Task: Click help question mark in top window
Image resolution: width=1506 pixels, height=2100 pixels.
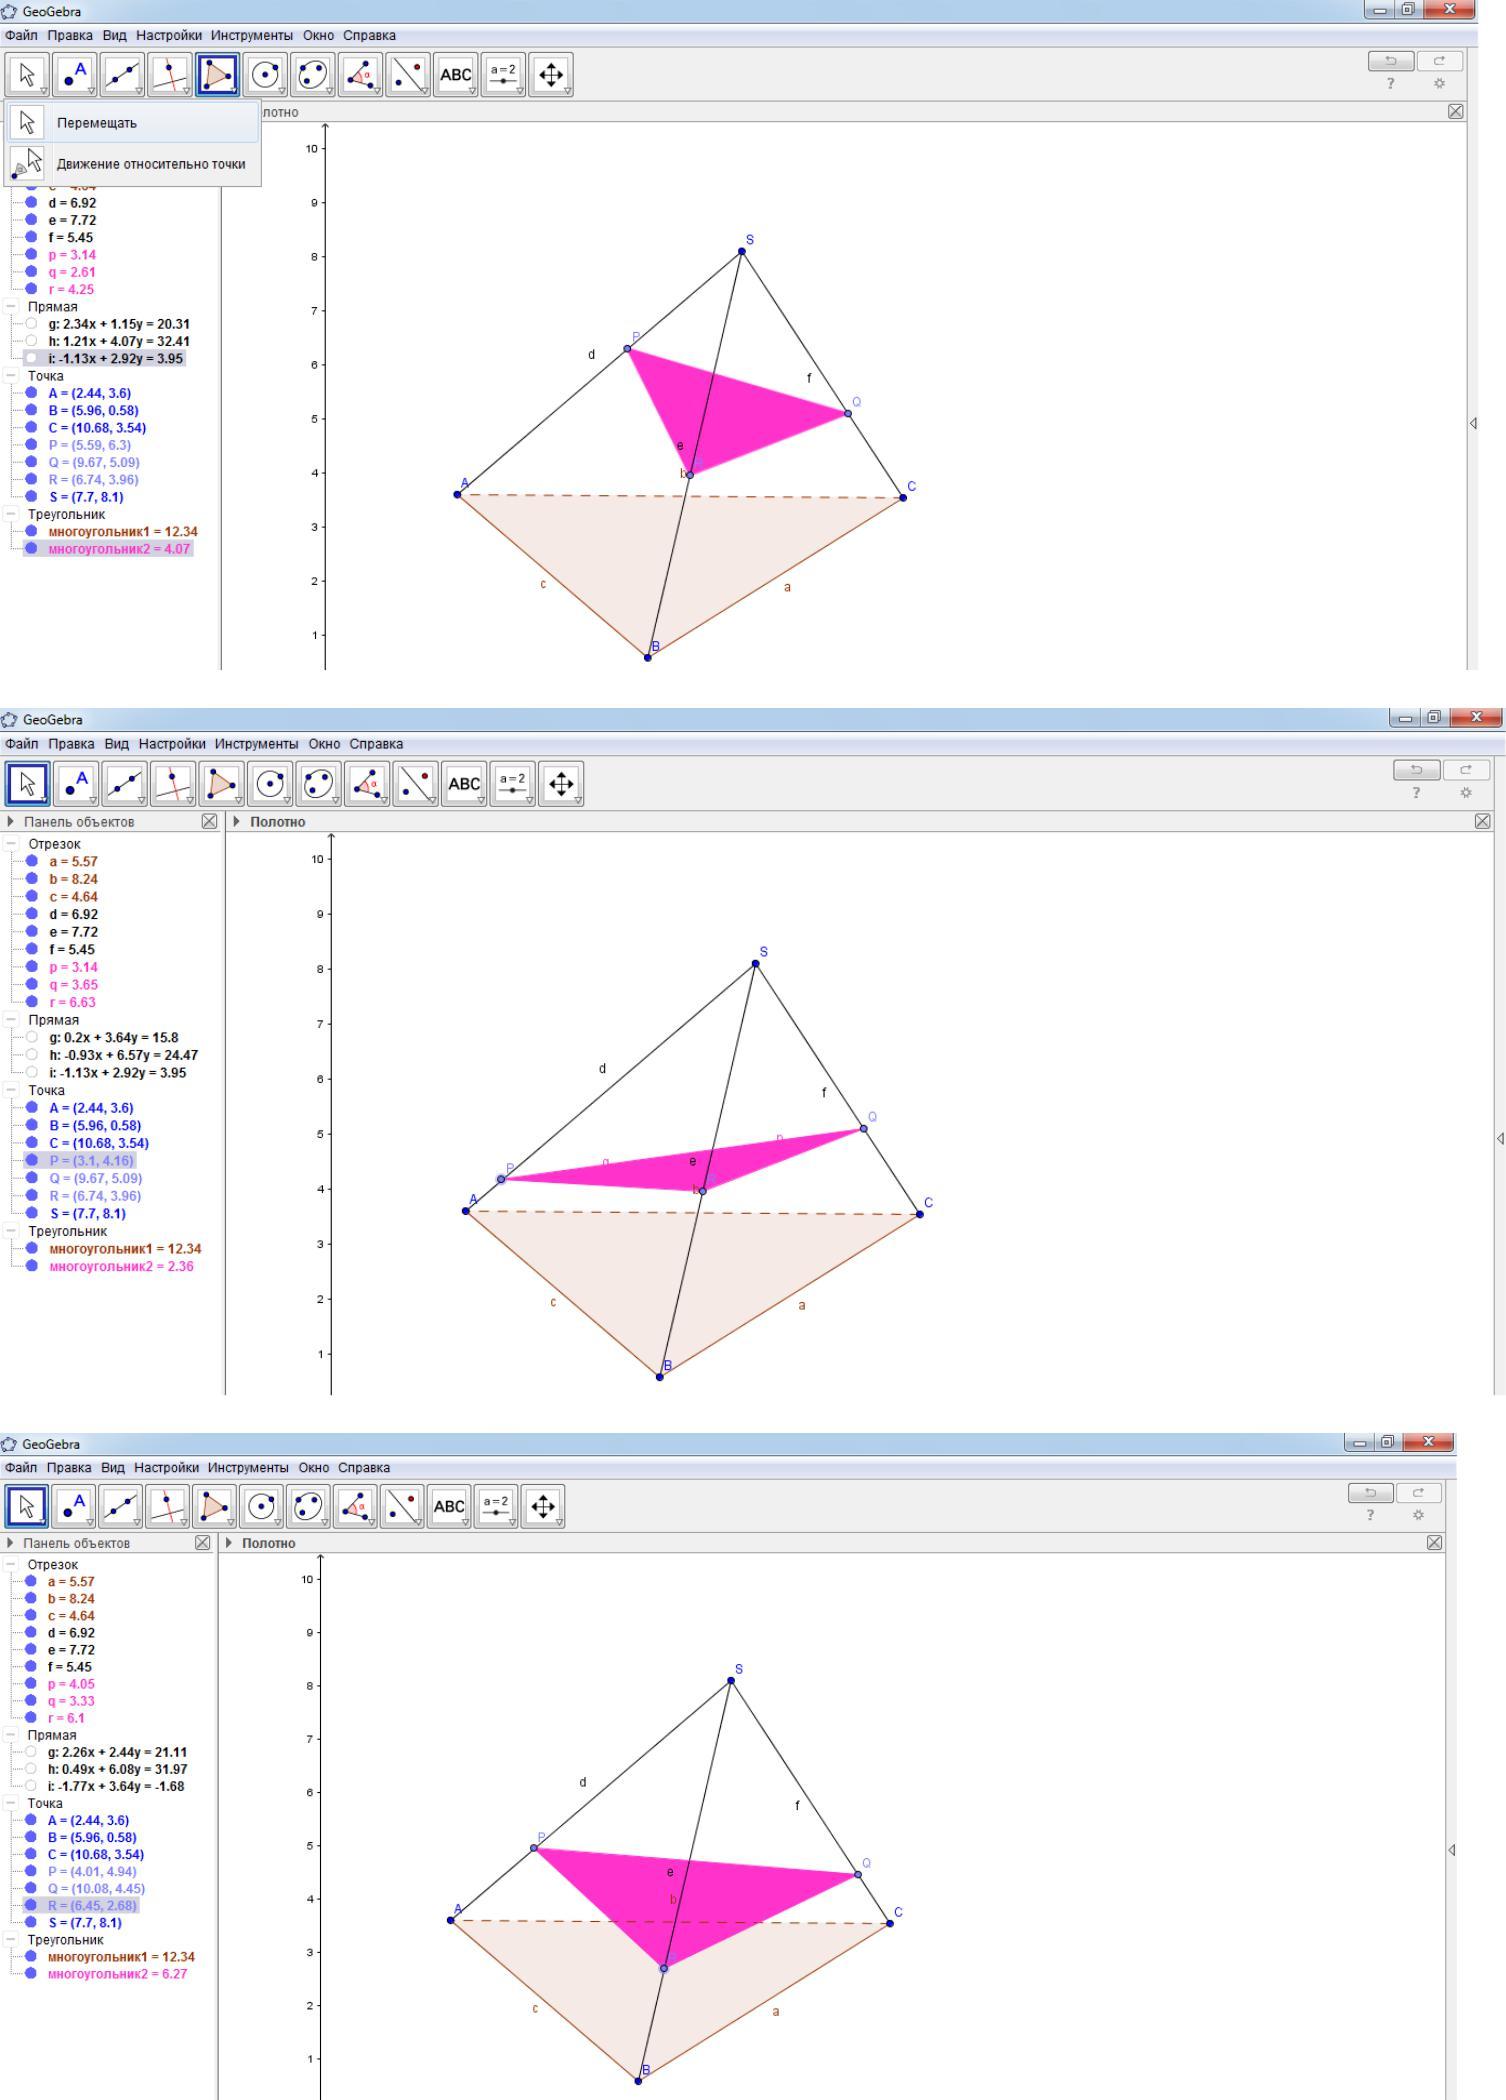Action: (1390, 84)
